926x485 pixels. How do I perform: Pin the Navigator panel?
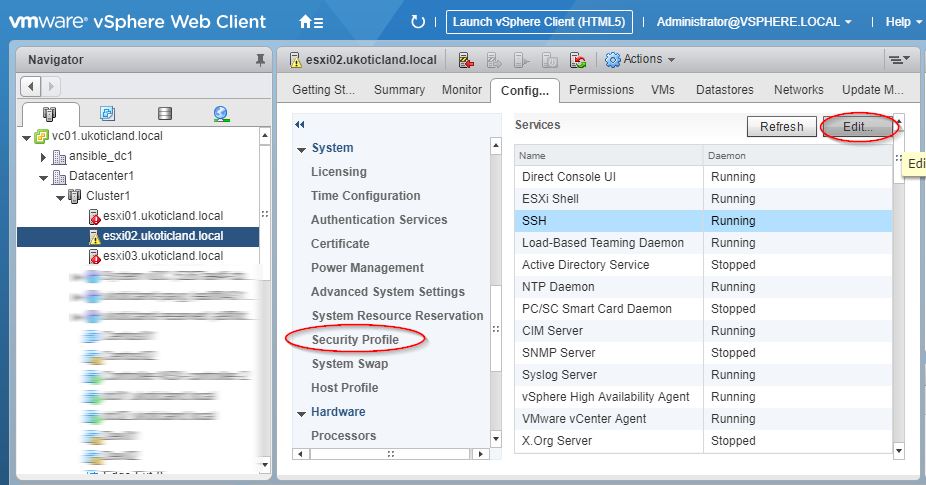point(260,60)
